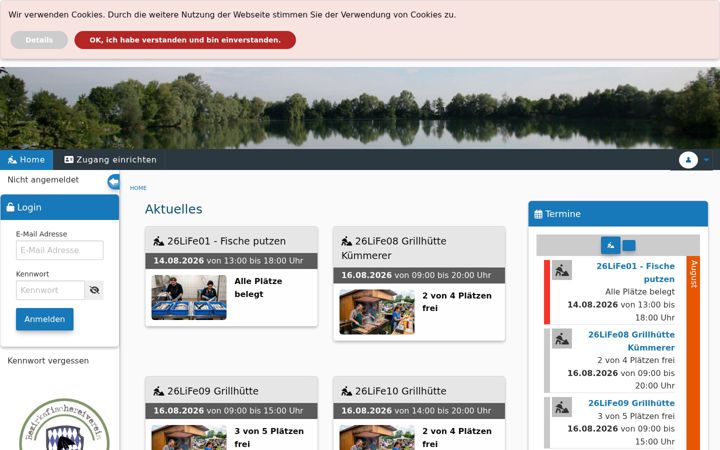This screenshot has height=450, width=720.
Task: Click worker icon beside 26LiFe10 card title
Action: [x=346, y=391]
